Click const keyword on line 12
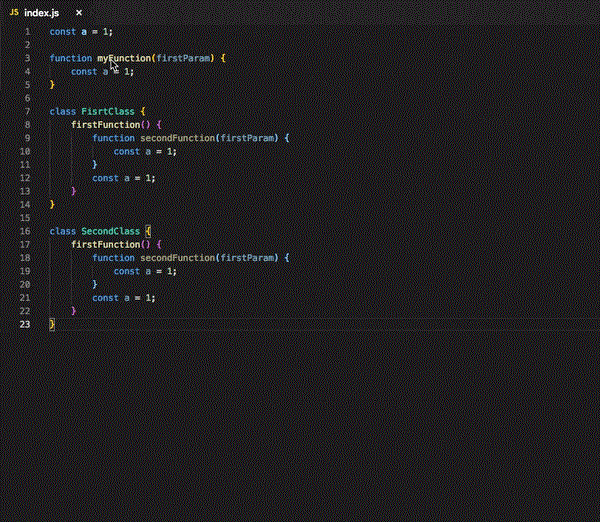 pyautogui.click(x=105, y=178)
